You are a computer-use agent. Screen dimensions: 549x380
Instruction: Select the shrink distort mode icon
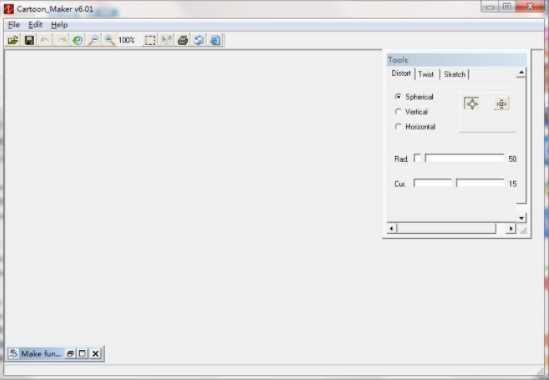pos(501,104)
